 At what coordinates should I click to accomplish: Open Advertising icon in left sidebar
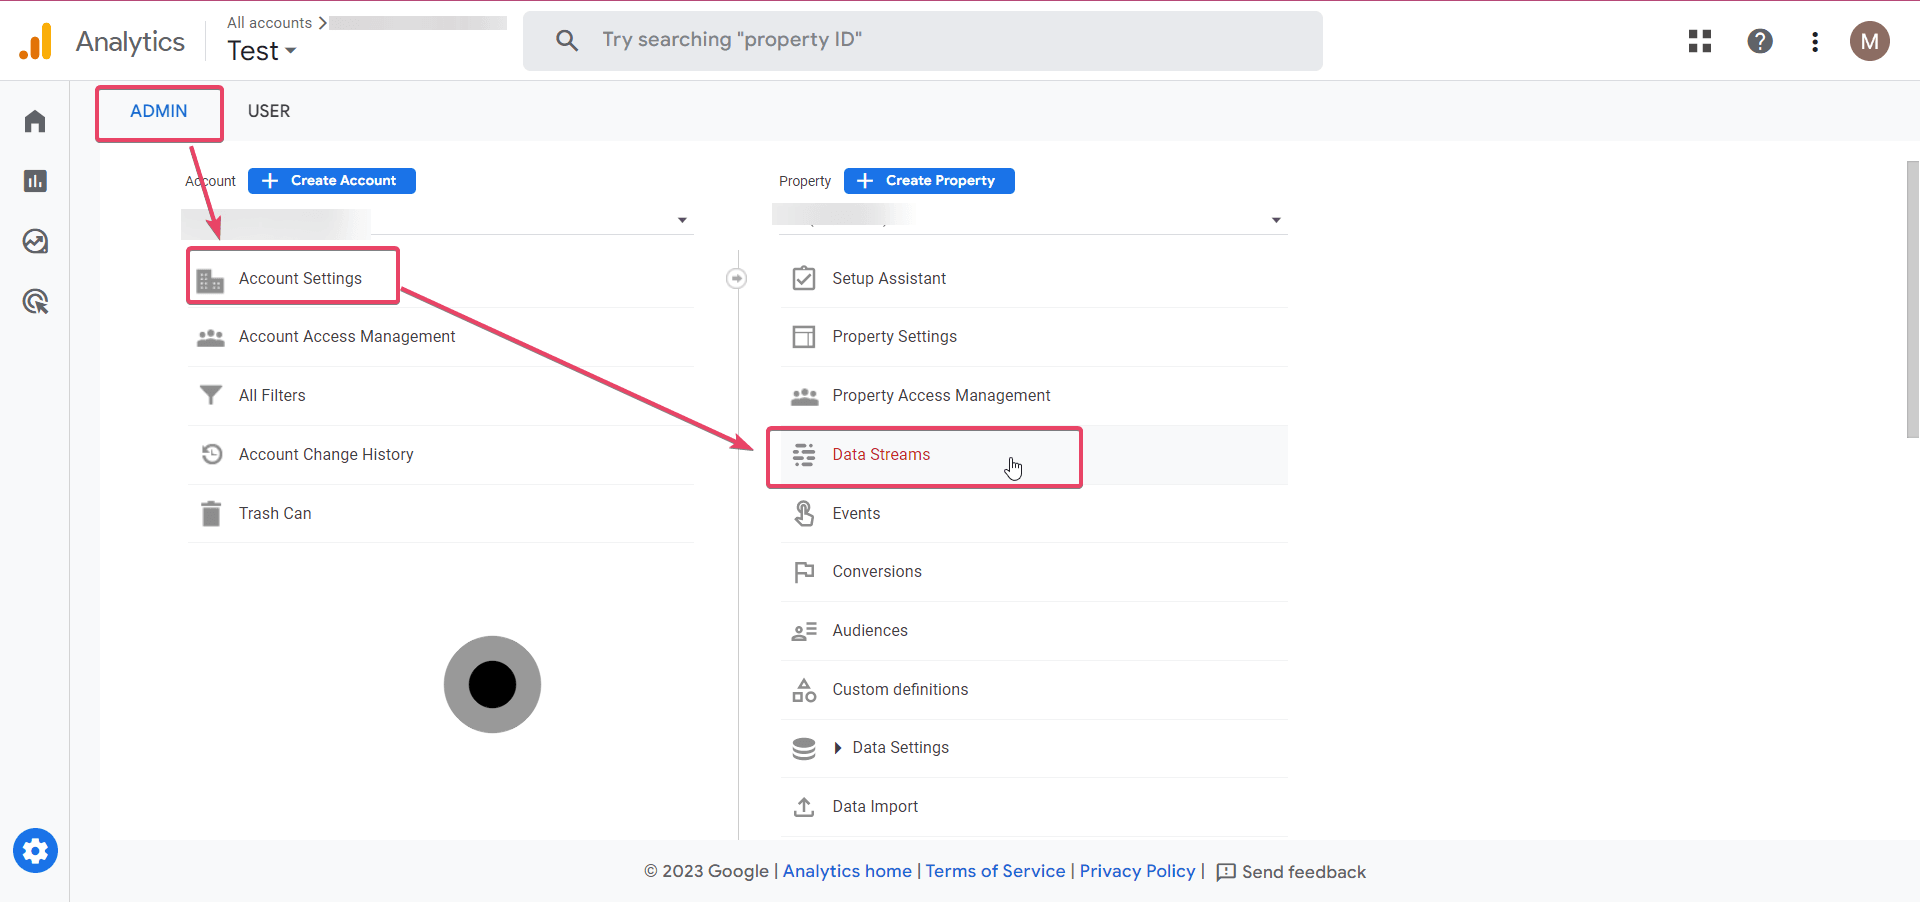35,301
